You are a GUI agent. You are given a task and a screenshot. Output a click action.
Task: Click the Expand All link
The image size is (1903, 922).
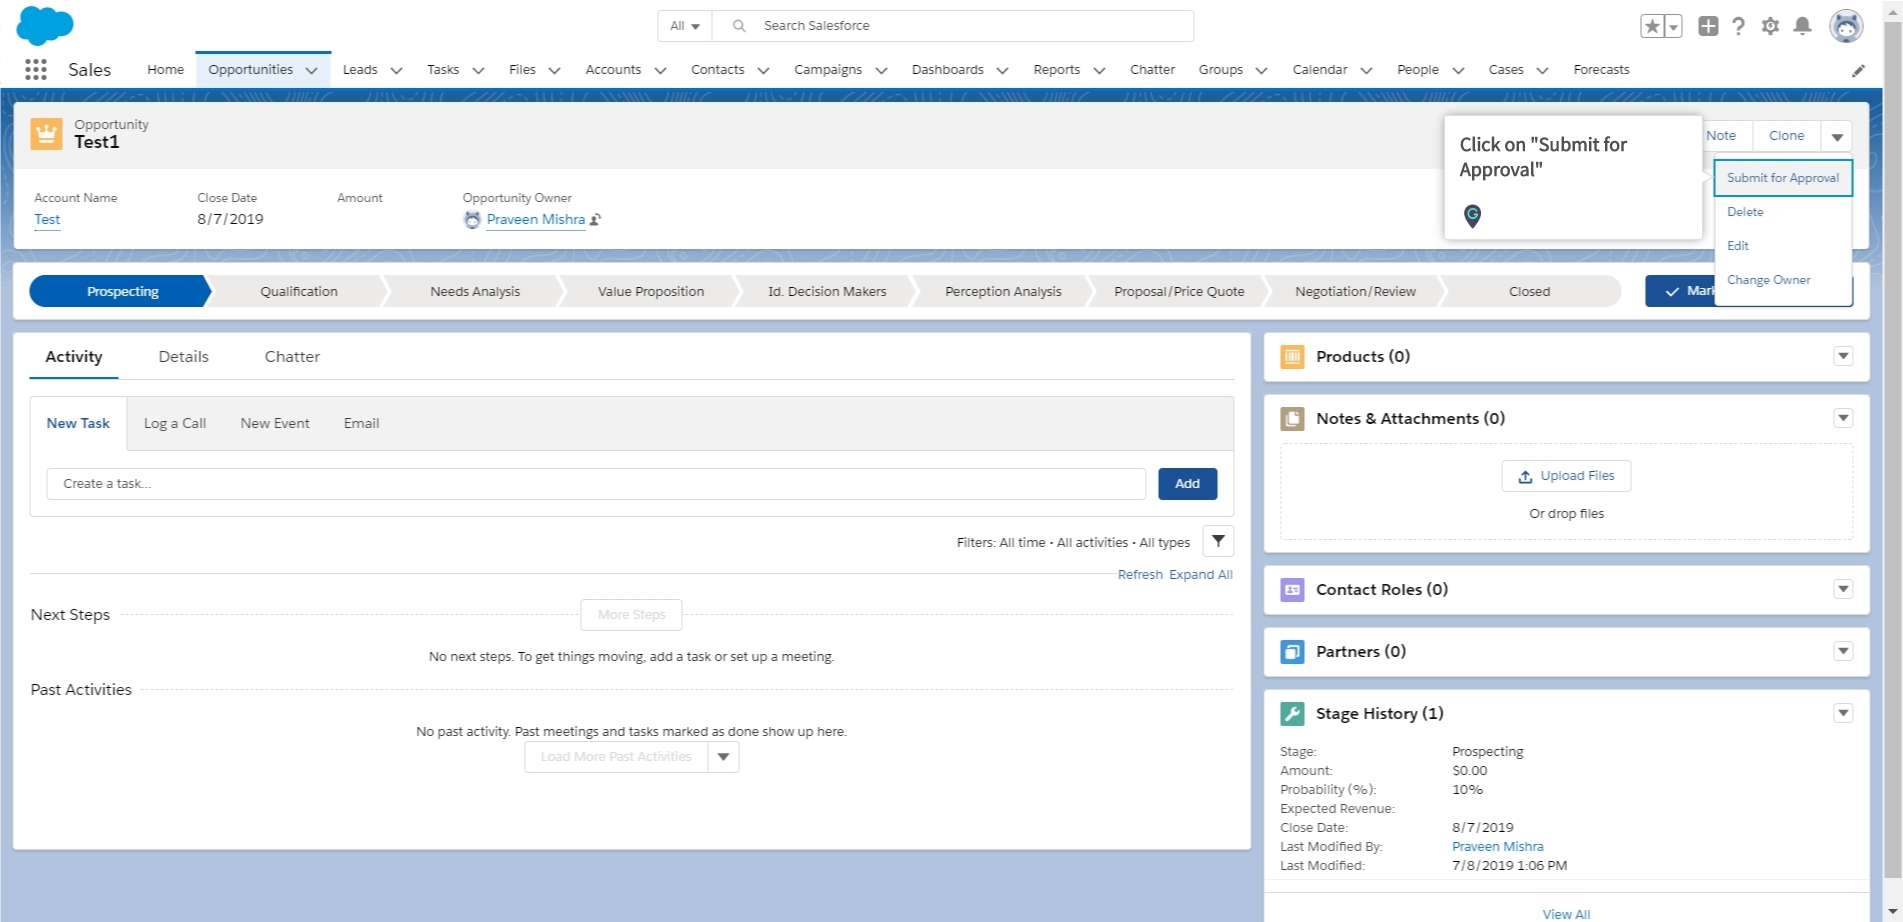pos(1201,575)
